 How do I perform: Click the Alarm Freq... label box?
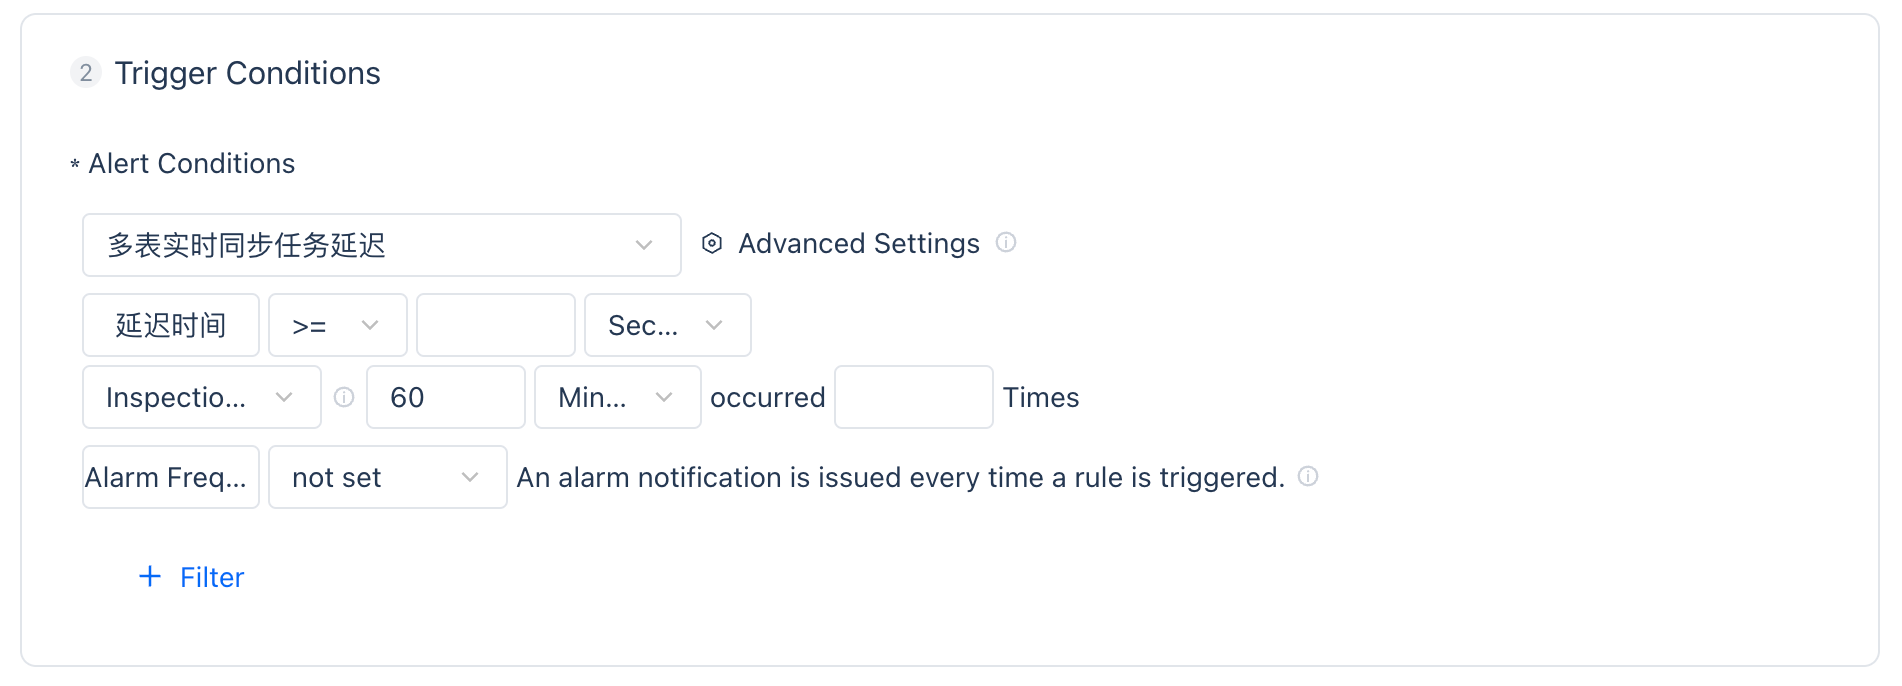point(171,477)
